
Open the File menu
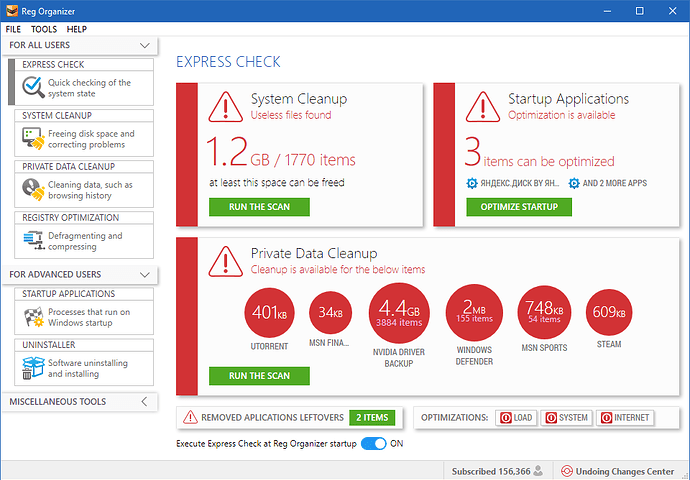pos(13,30)
